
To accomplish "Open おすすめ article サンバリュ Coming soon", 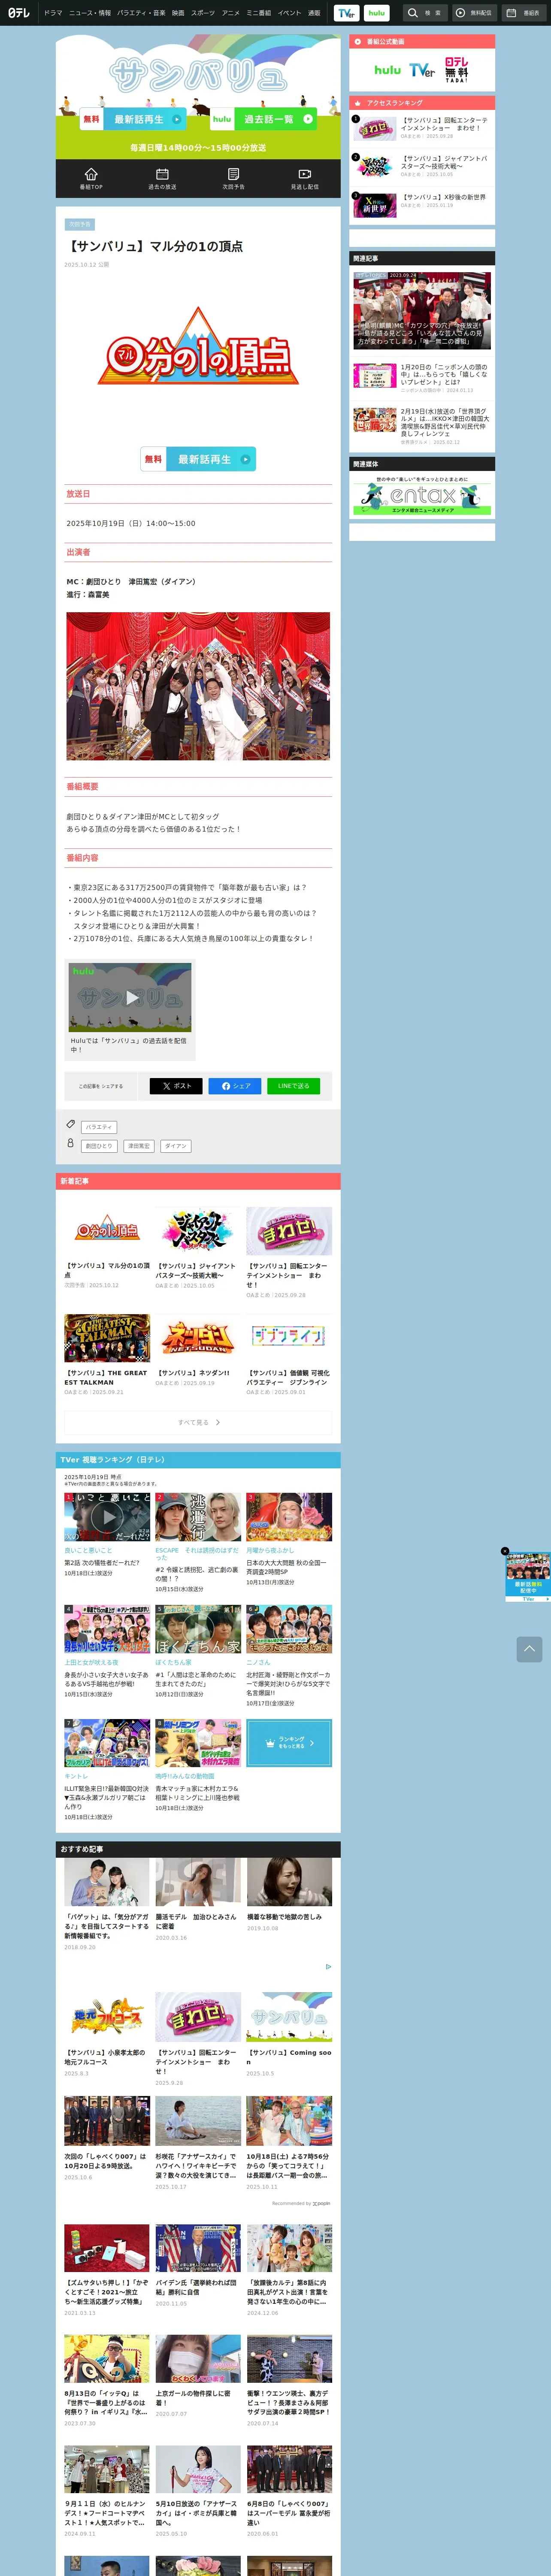I will (x=289, y=2034).
